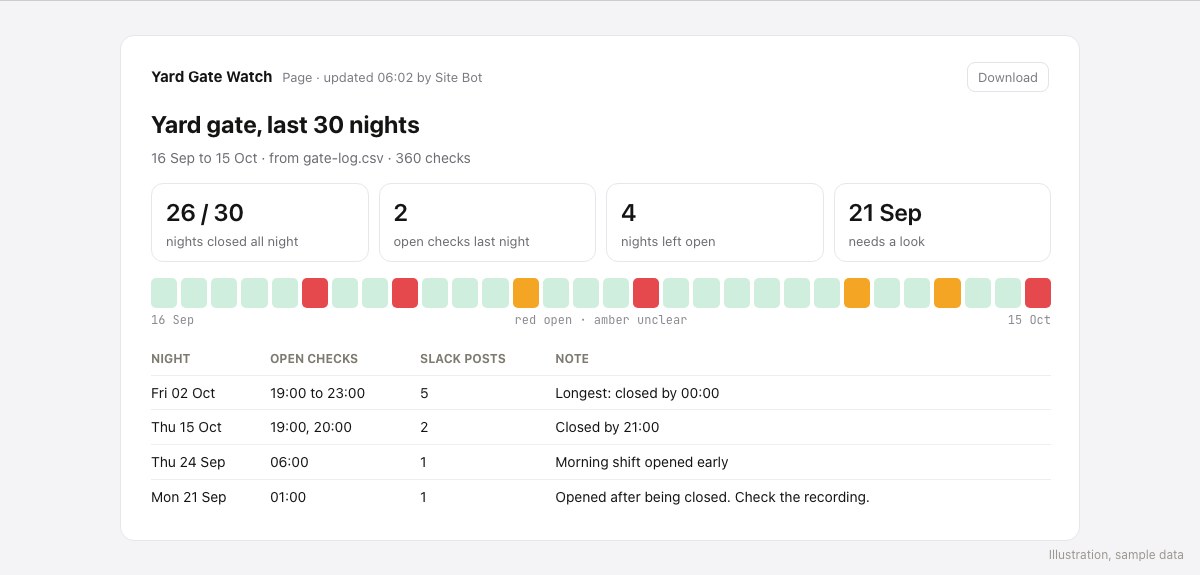
Task: Click the SLACK POSTS column header
Action: (463, 358)
